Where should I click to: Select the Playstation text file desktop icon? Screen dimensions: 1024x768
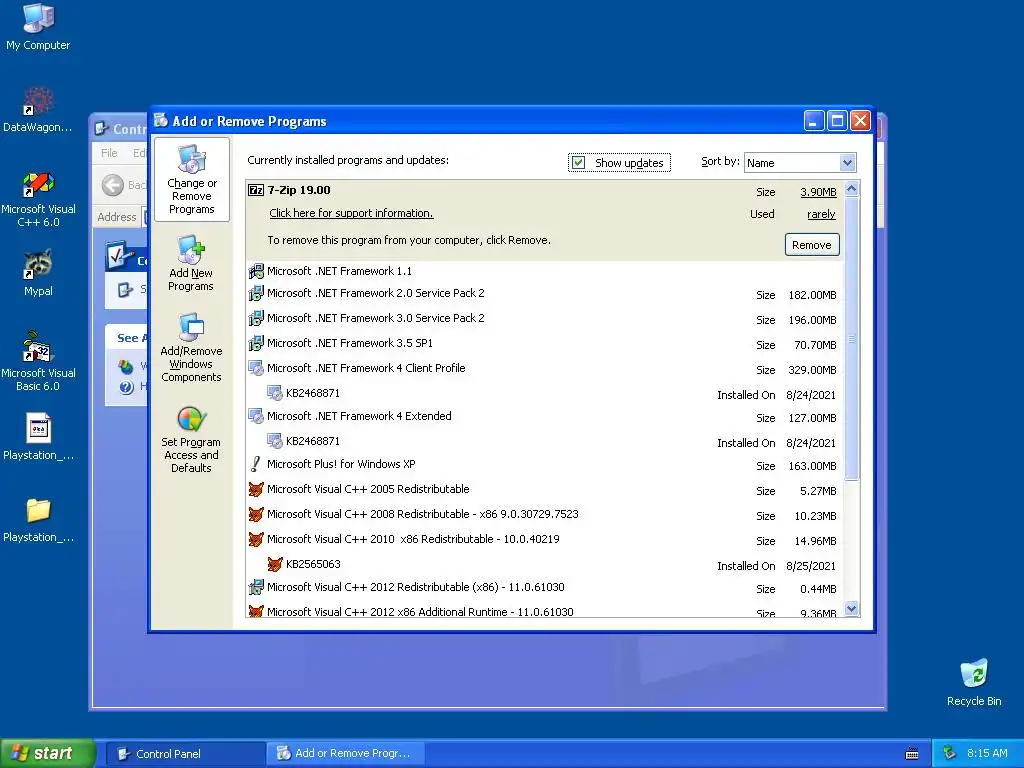(38, 428)
